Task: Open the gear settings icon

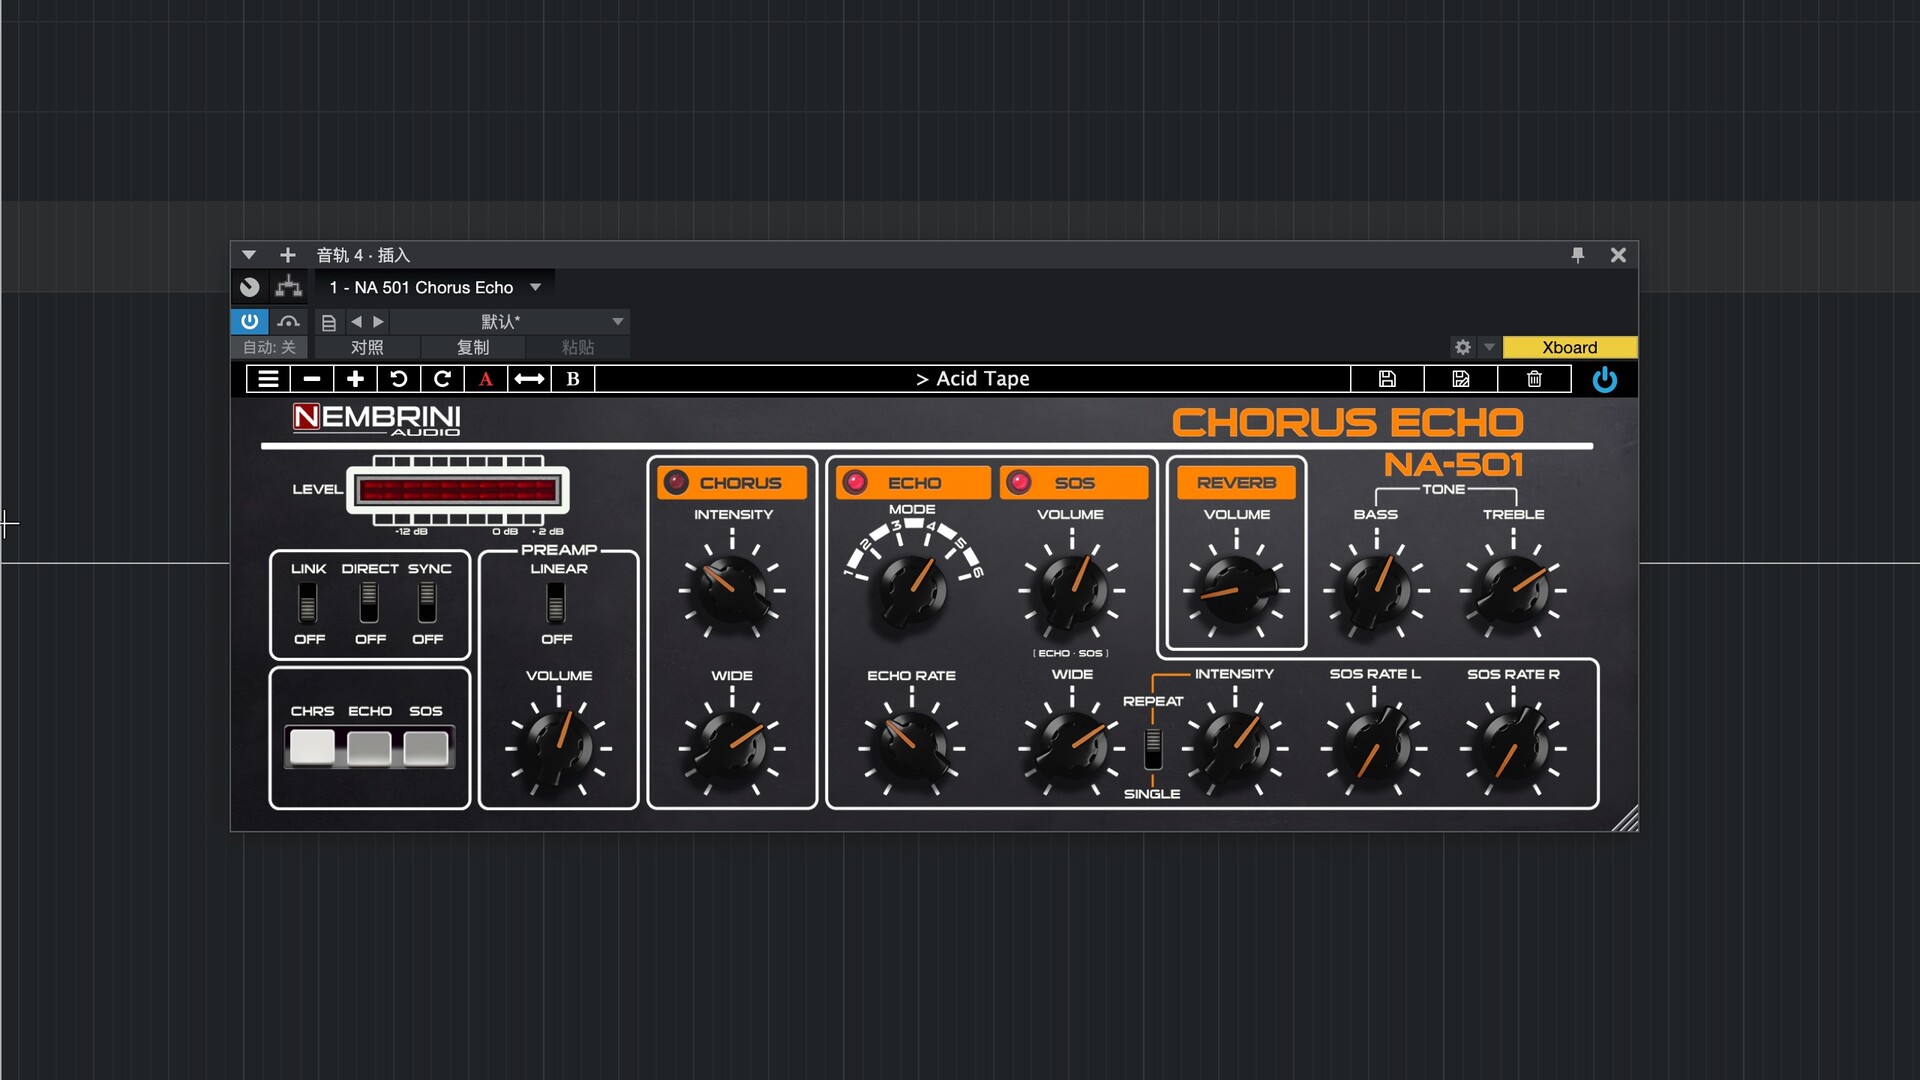Action: [x=1463, y=347]
